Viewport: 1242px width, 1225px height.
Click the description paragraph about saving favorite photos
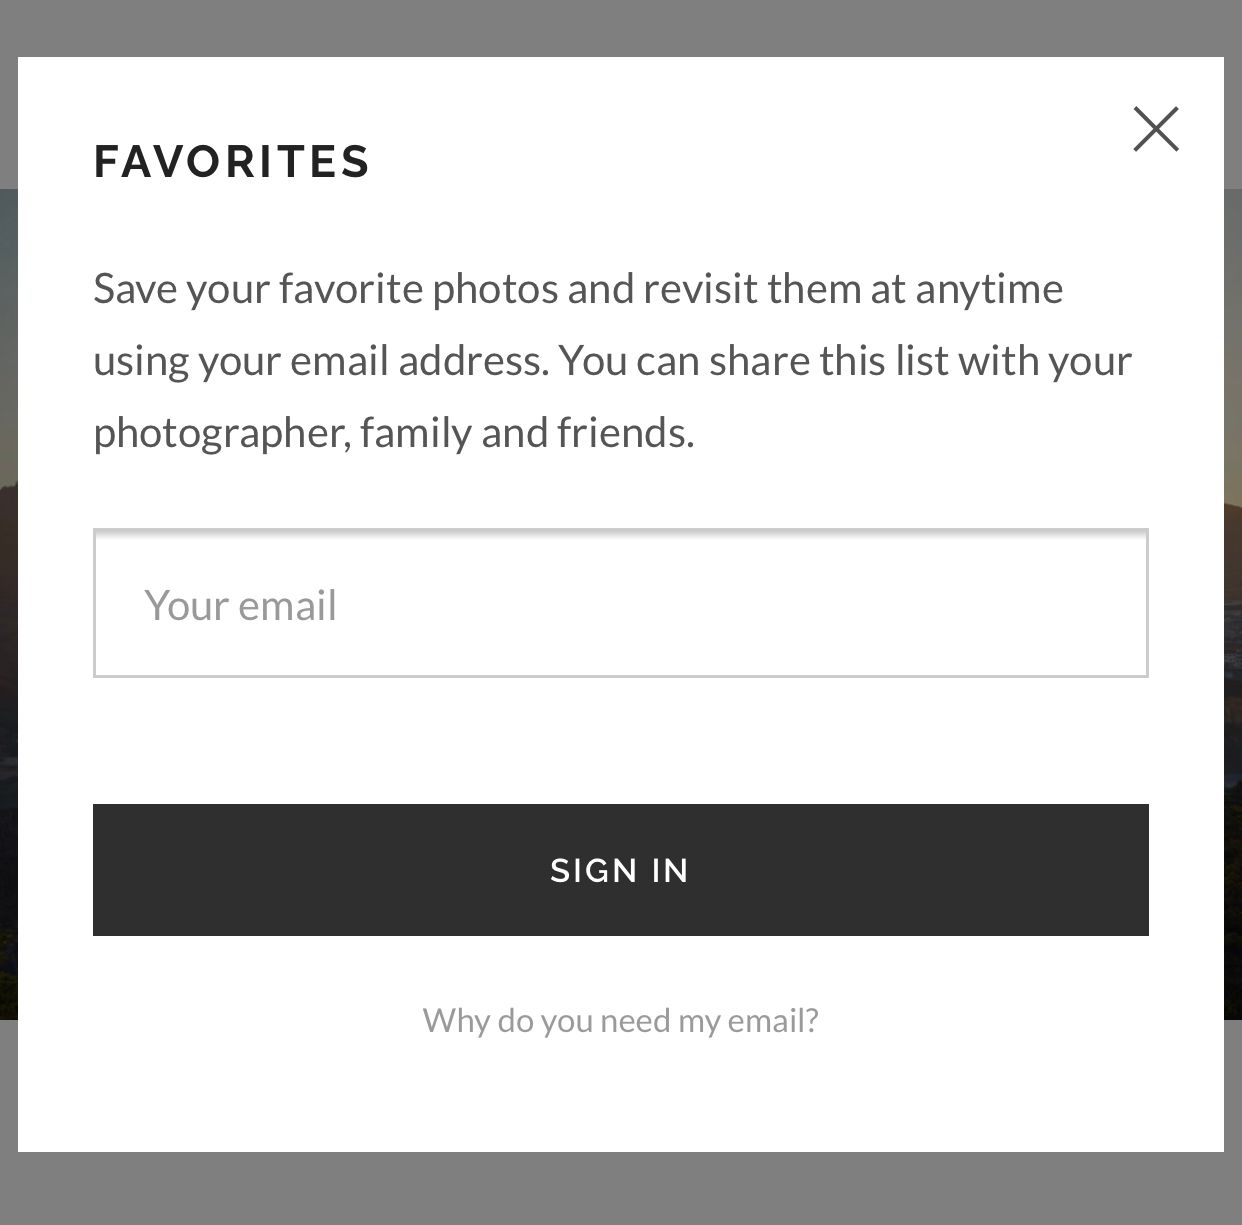tap(612, 360)
